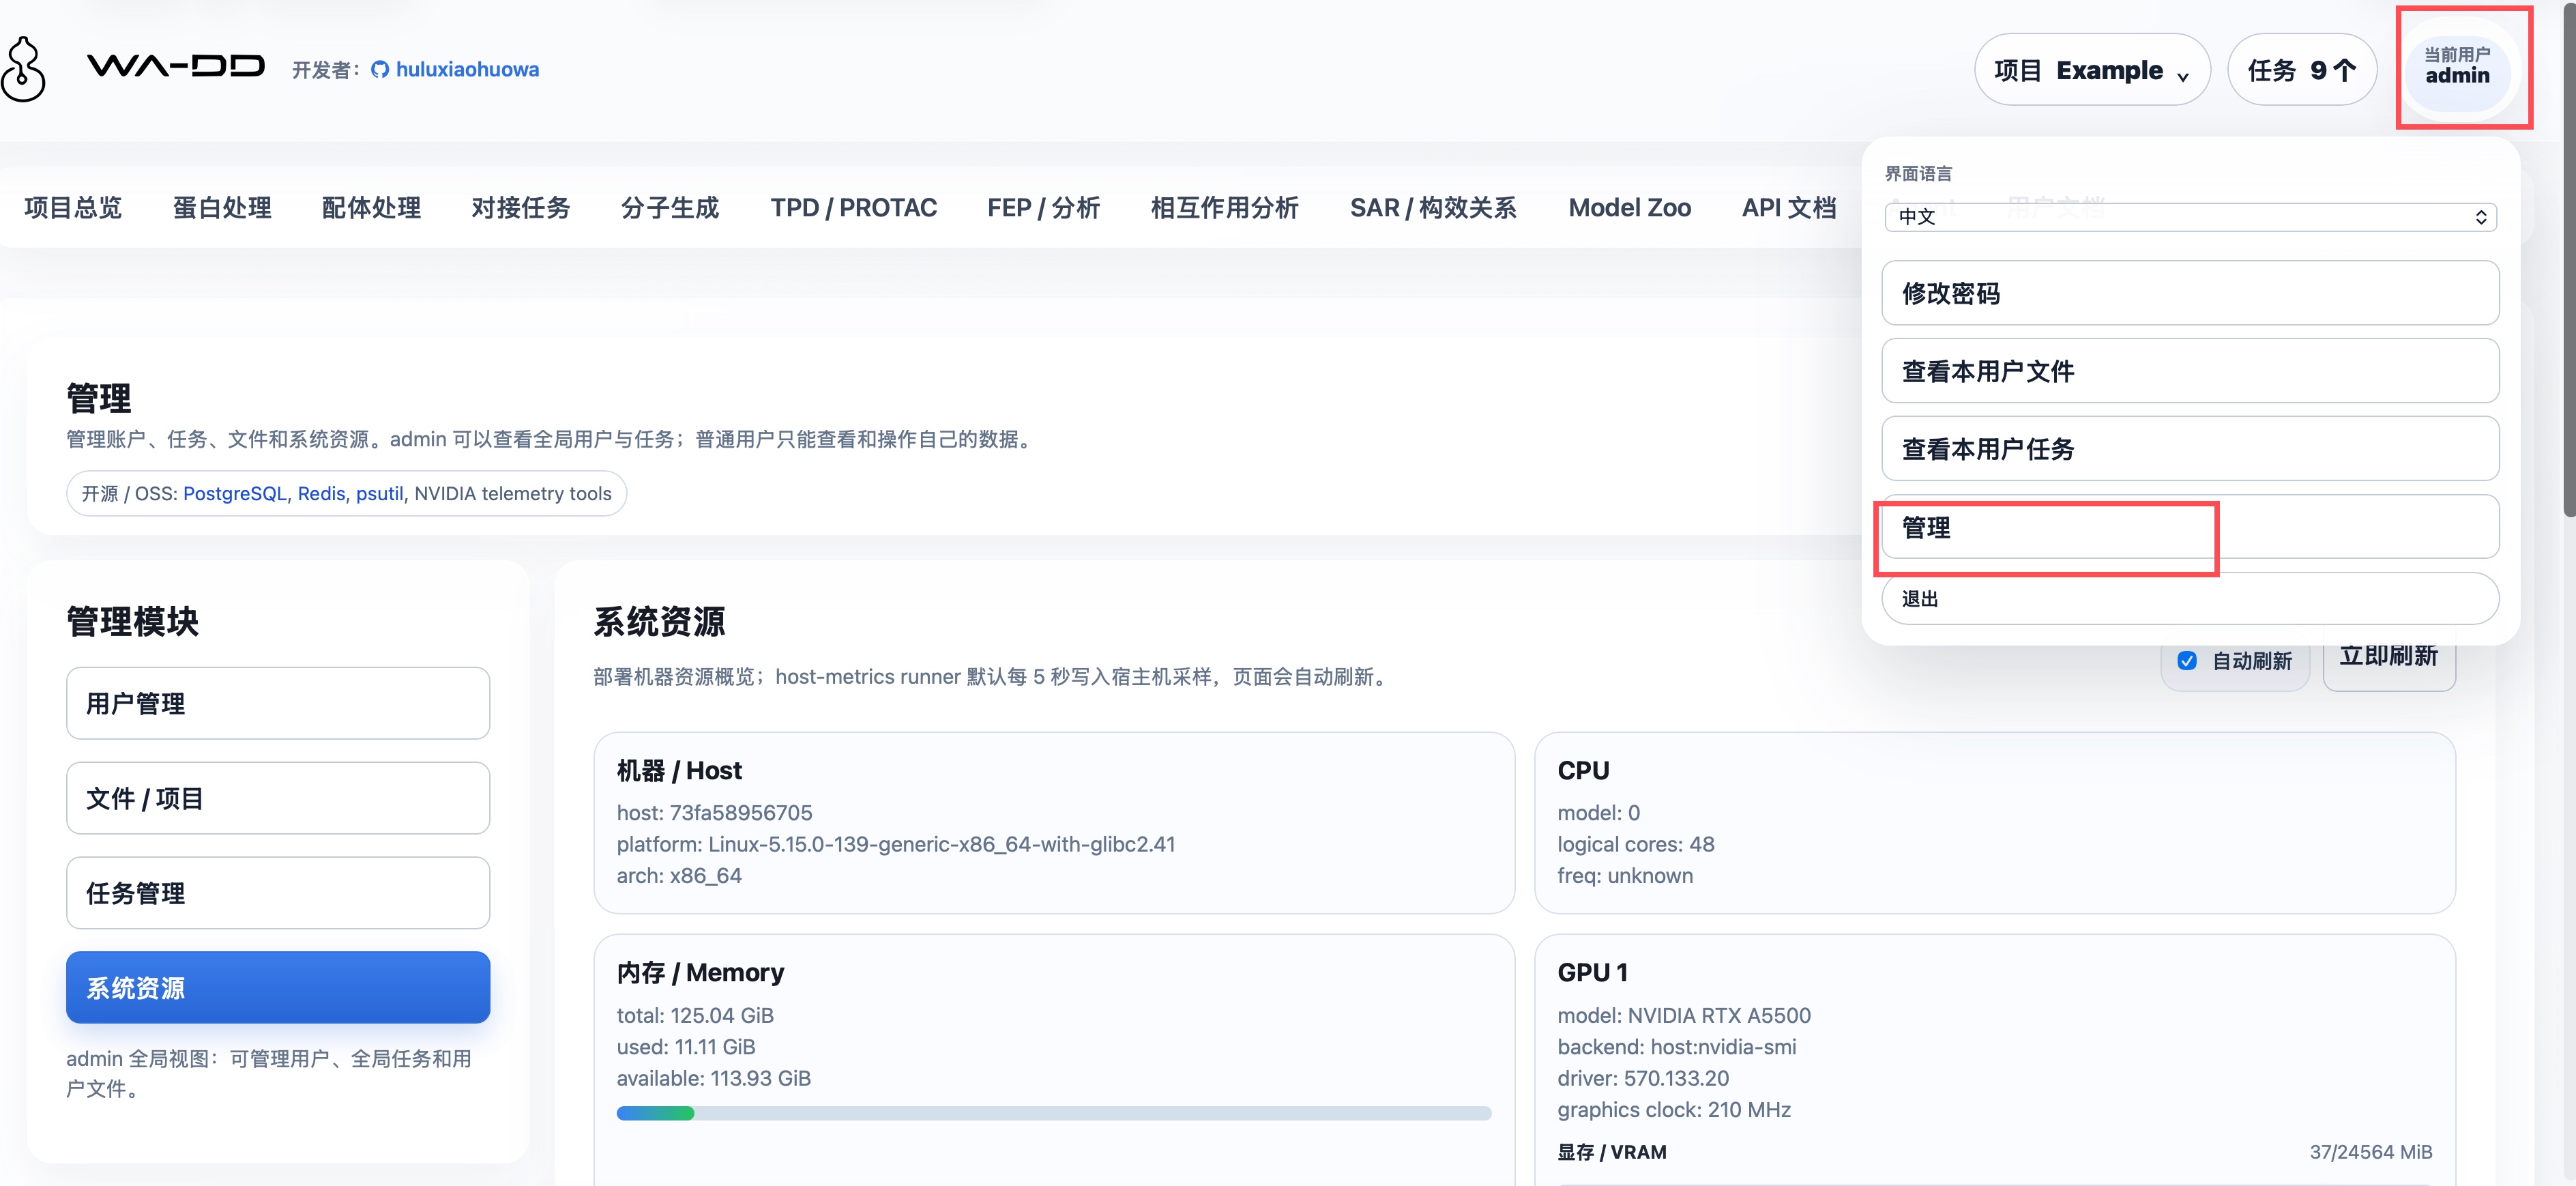Click the 管理模块 sidebar heading
Screen dimensions: 2576x1186
pyautogui.click(x=132, y=622)
